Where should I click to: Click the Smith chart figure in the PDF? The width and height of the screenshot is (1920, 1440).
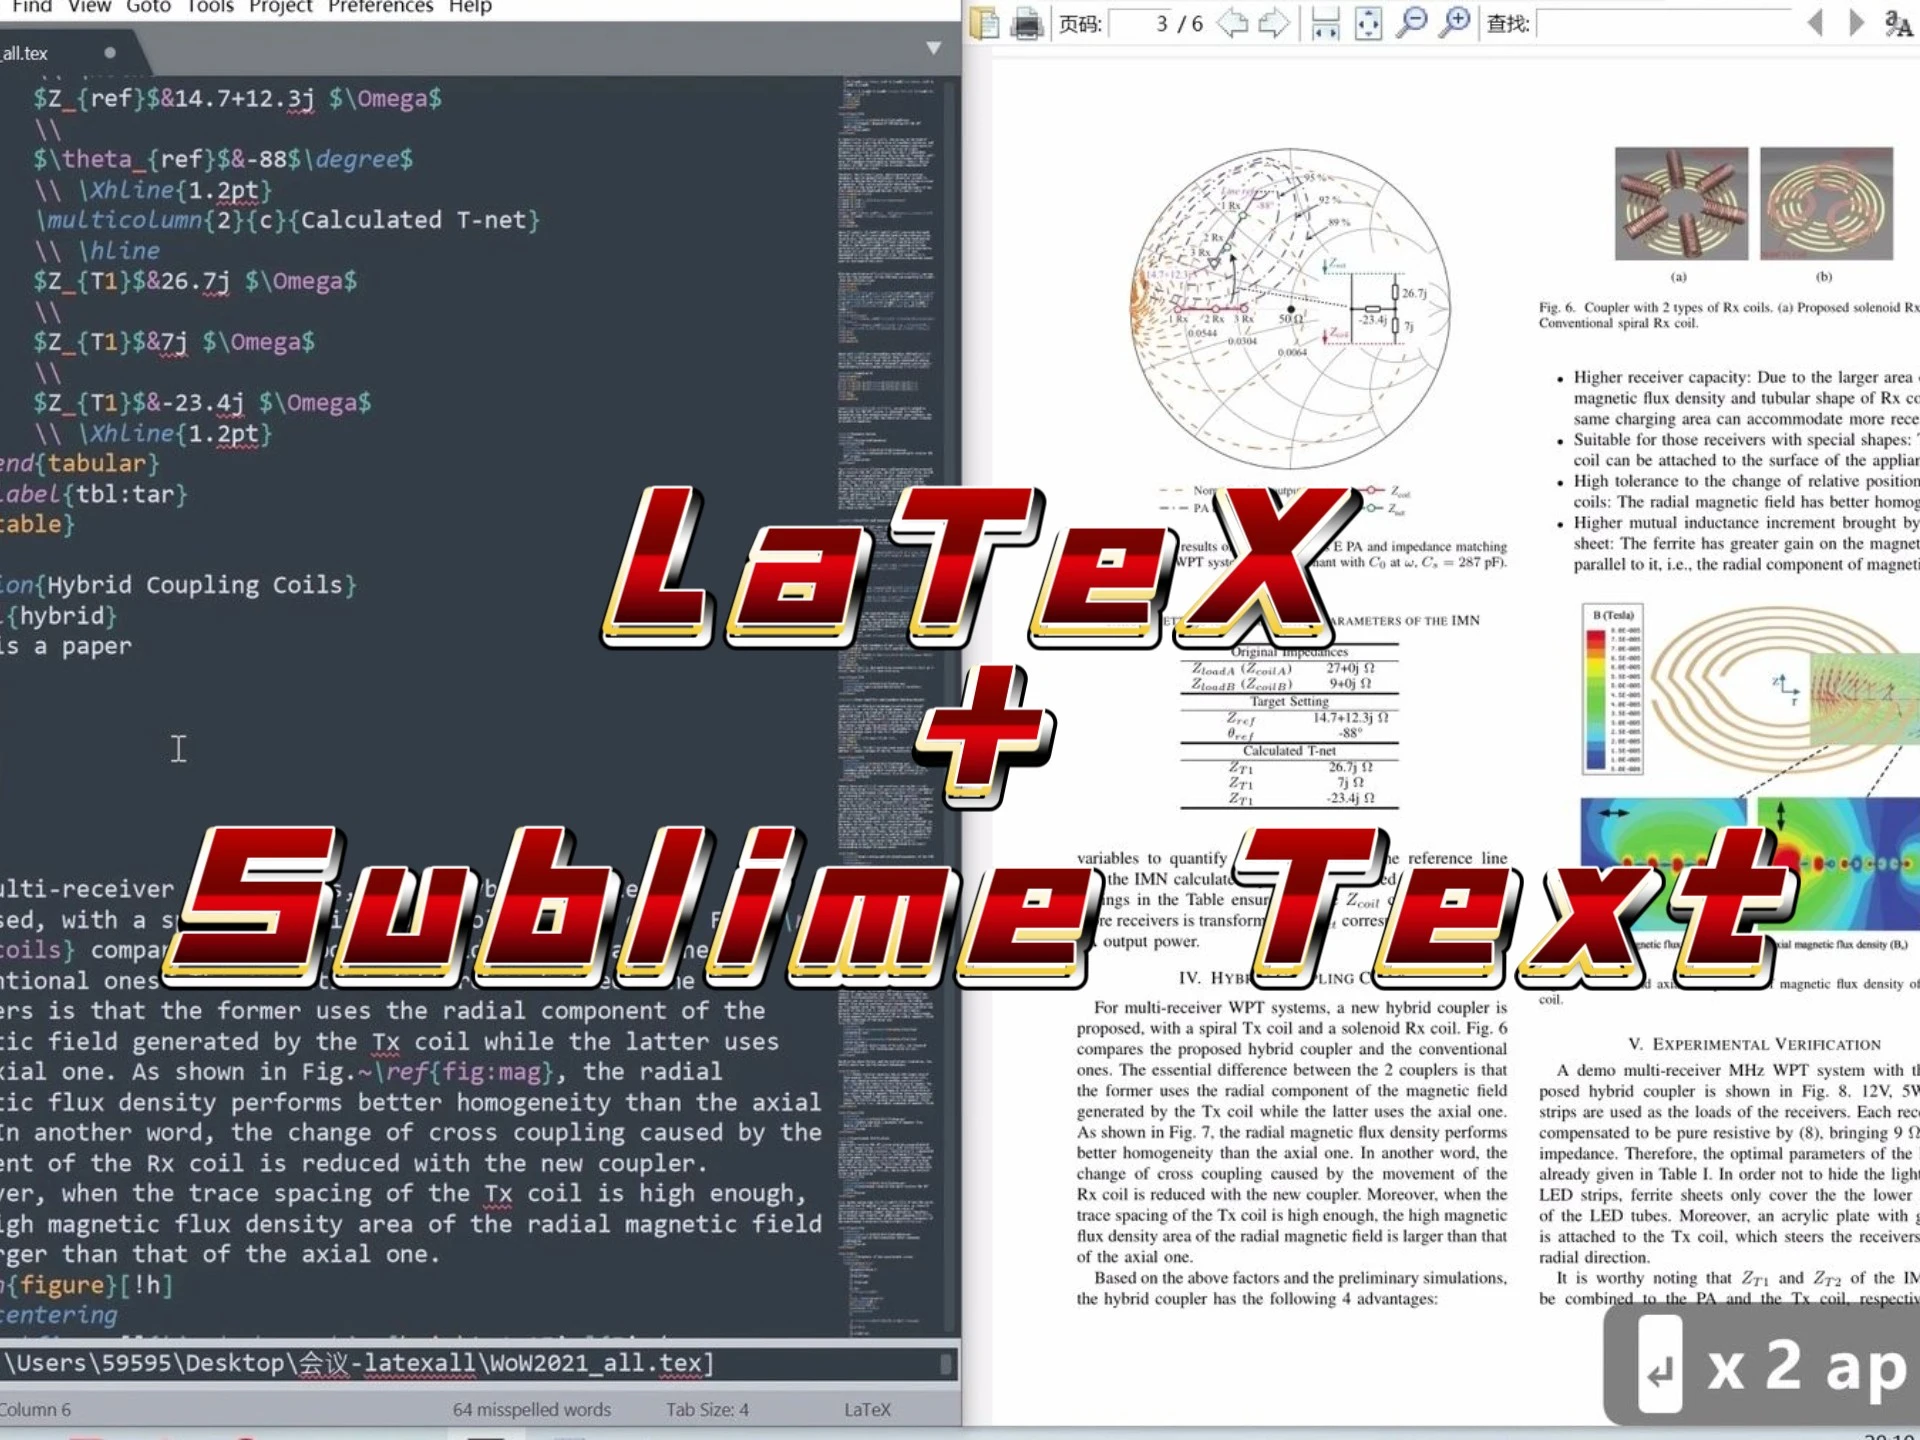[x=1290, y=308]
